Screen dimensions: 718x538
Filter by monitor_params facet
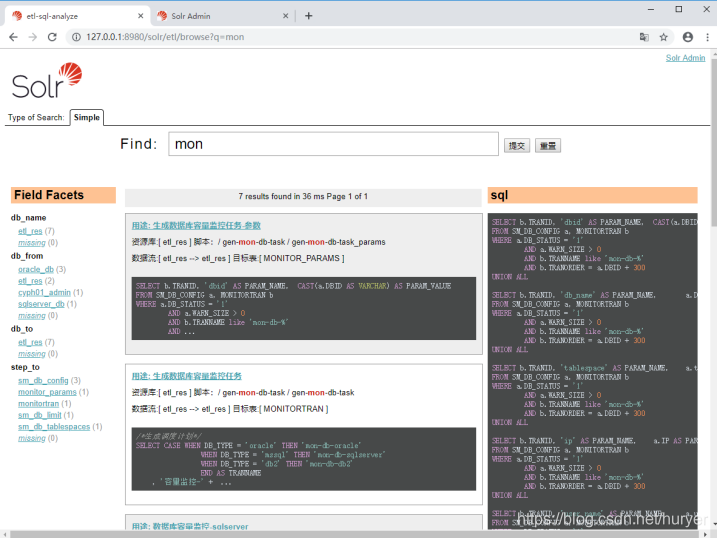tap(47, 392)
